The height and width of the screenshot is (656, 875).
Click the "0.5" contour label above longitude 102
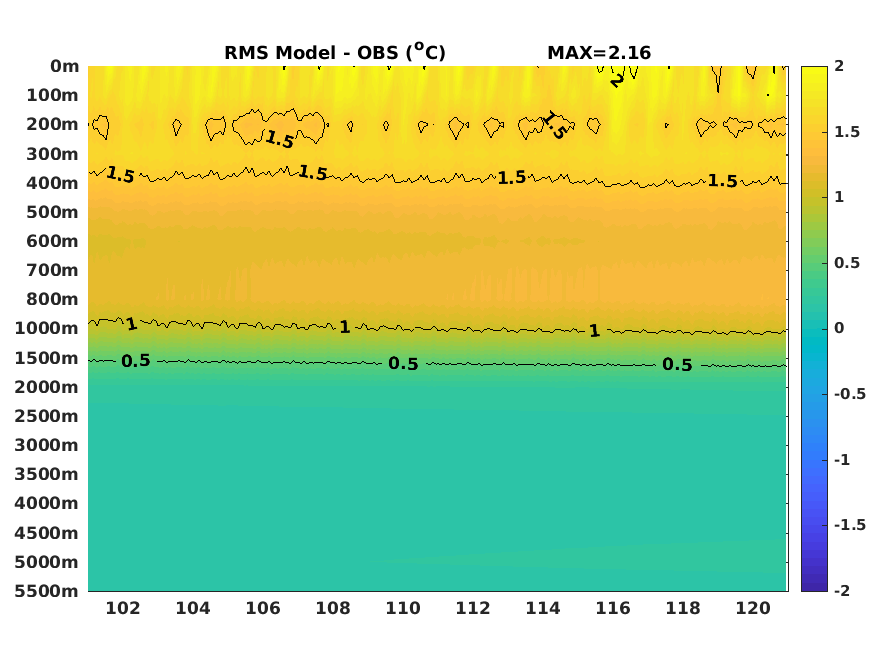coord(136,361)
